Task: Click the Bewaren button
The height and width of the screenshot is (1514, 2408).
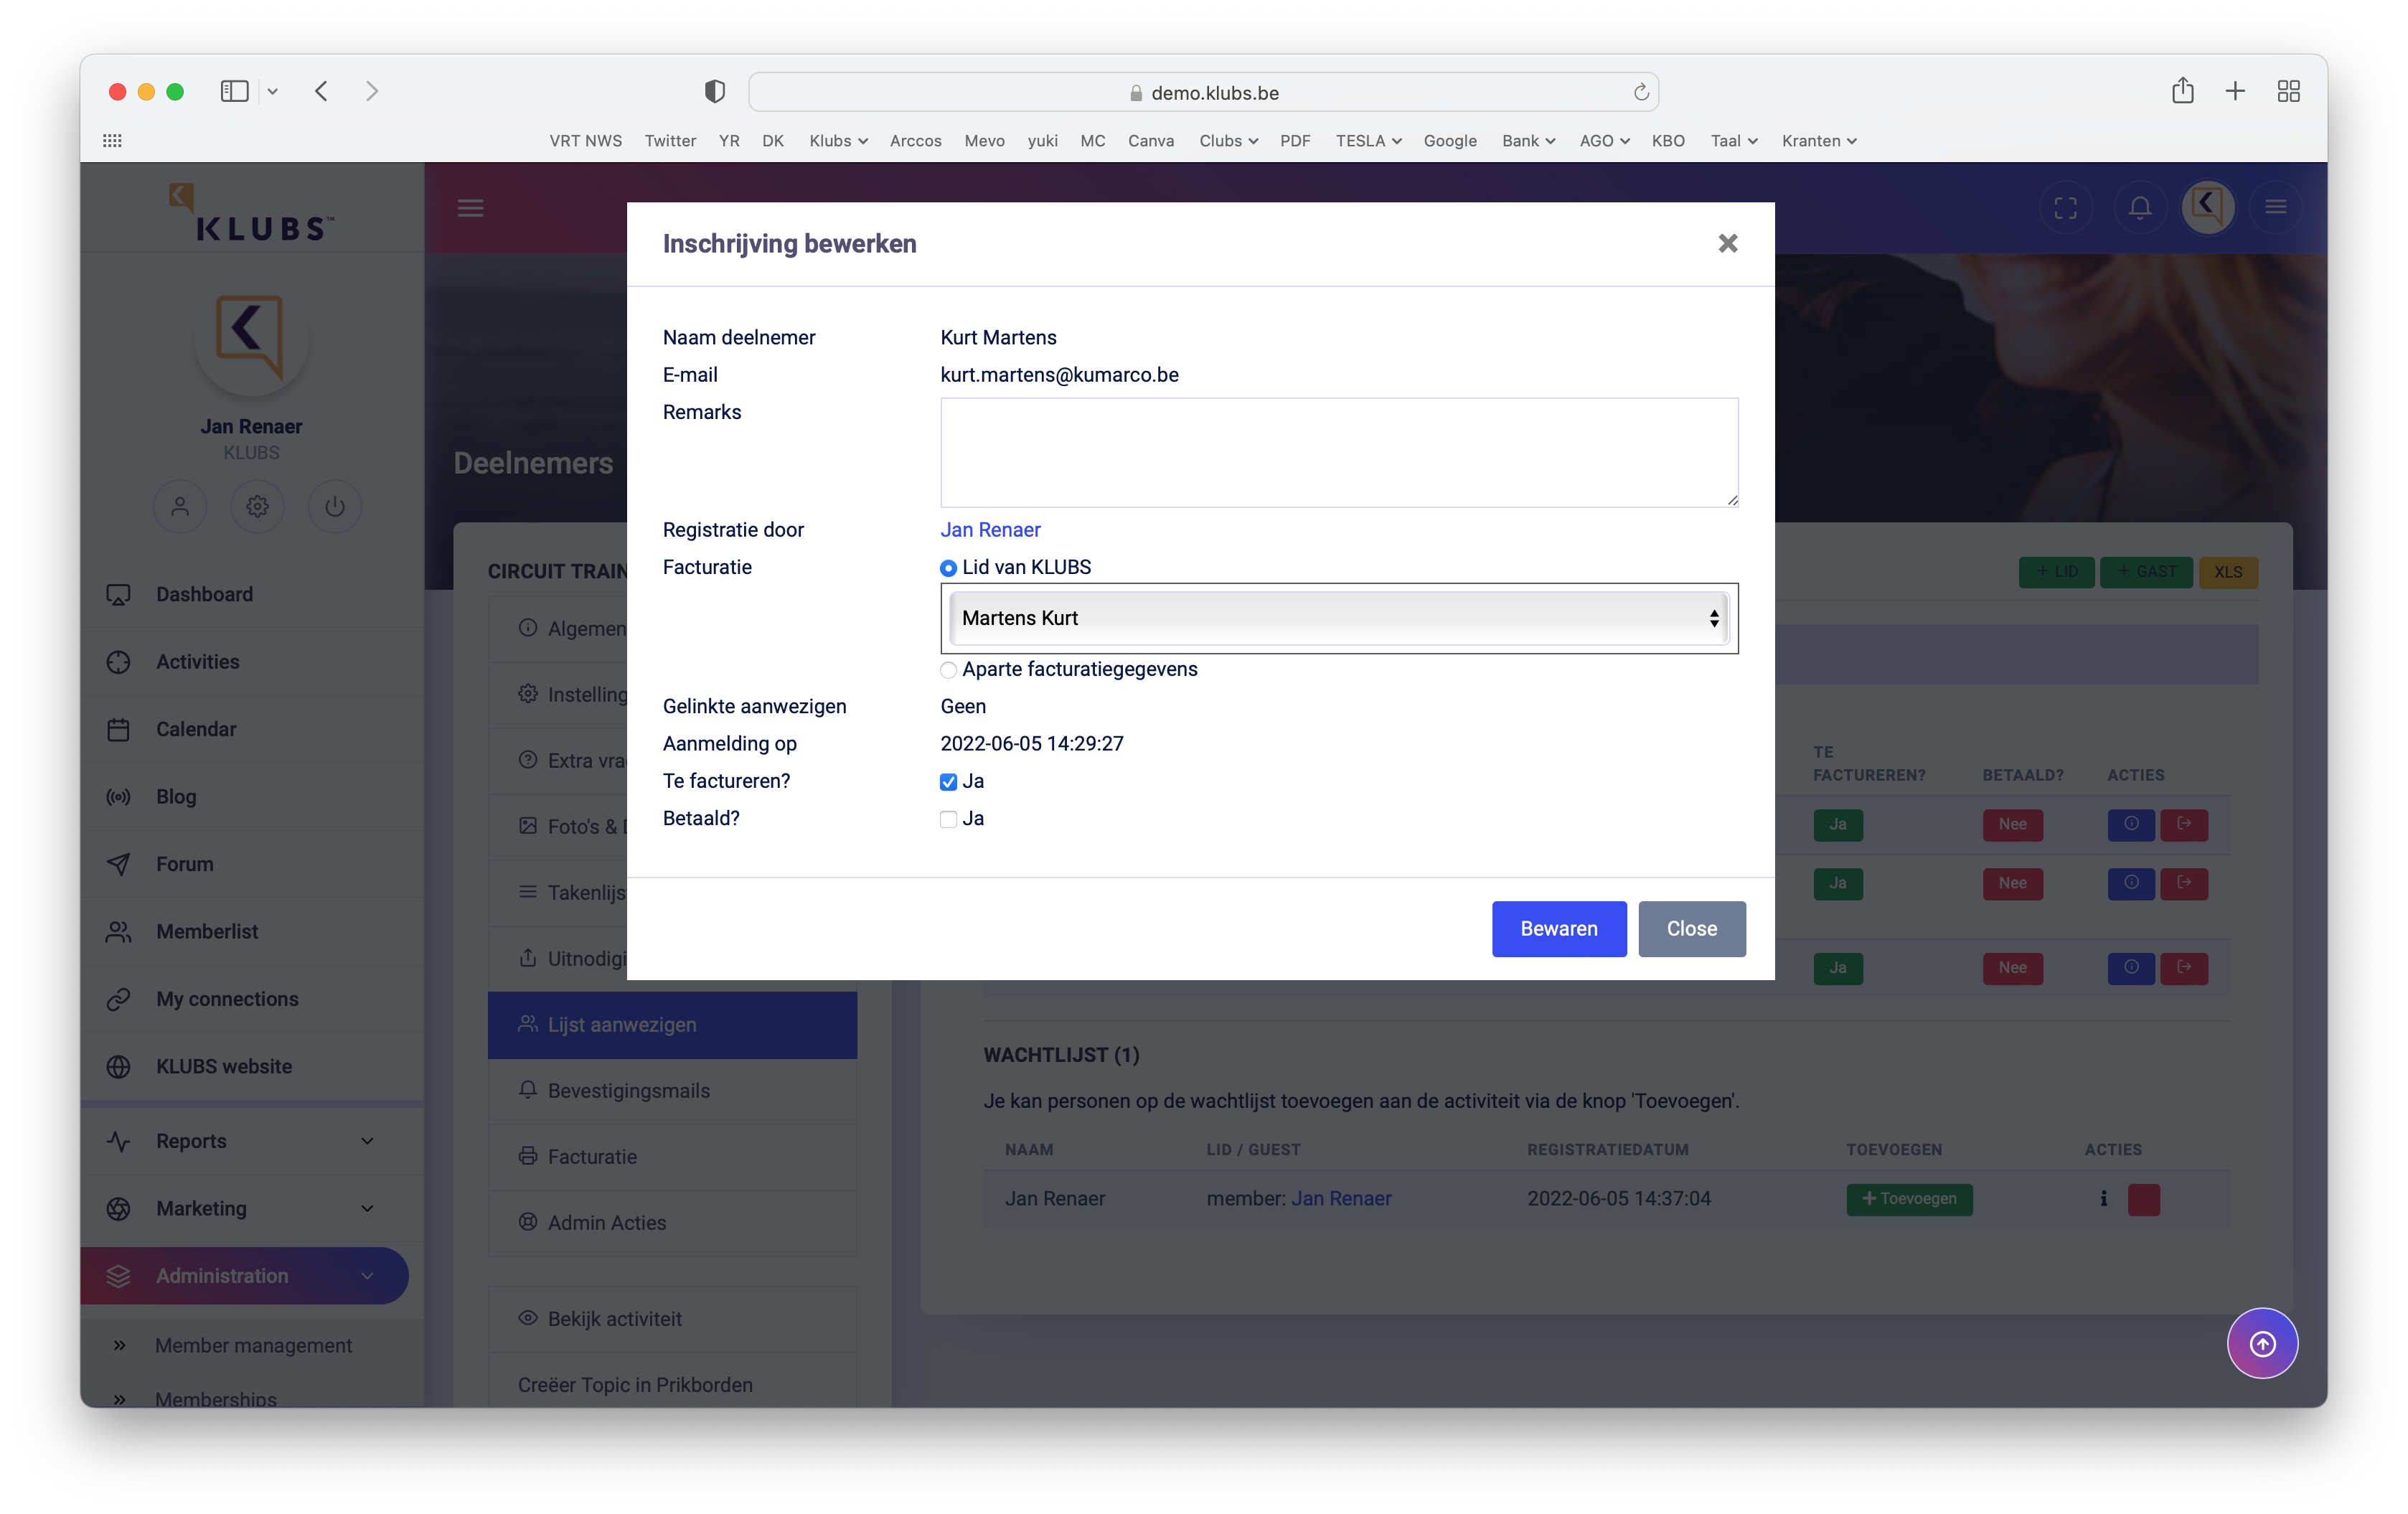Action: point(1558,928)
